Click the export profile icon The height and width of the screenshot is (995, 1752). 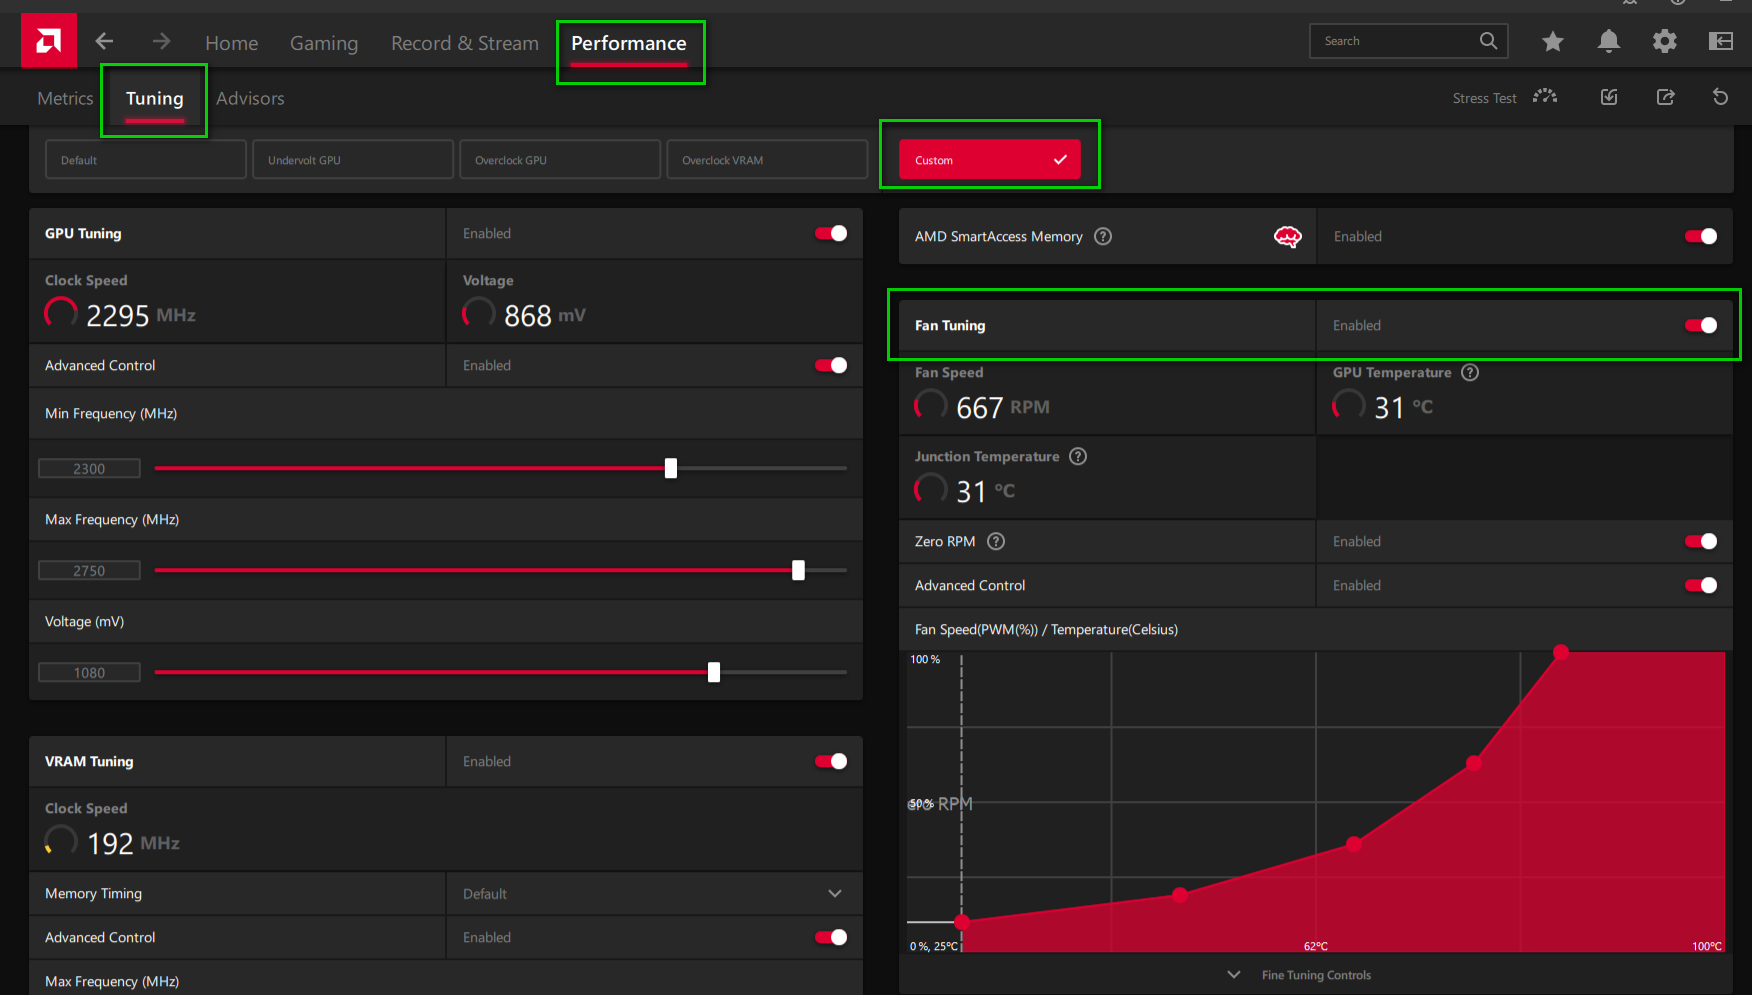[1665, 97]
